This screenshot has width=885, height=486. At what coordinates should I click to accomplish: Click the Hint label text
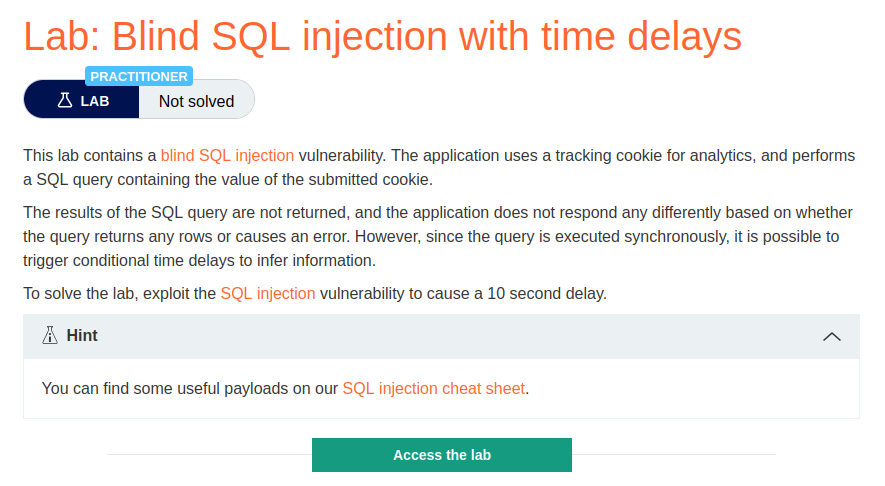click(82, 335)
